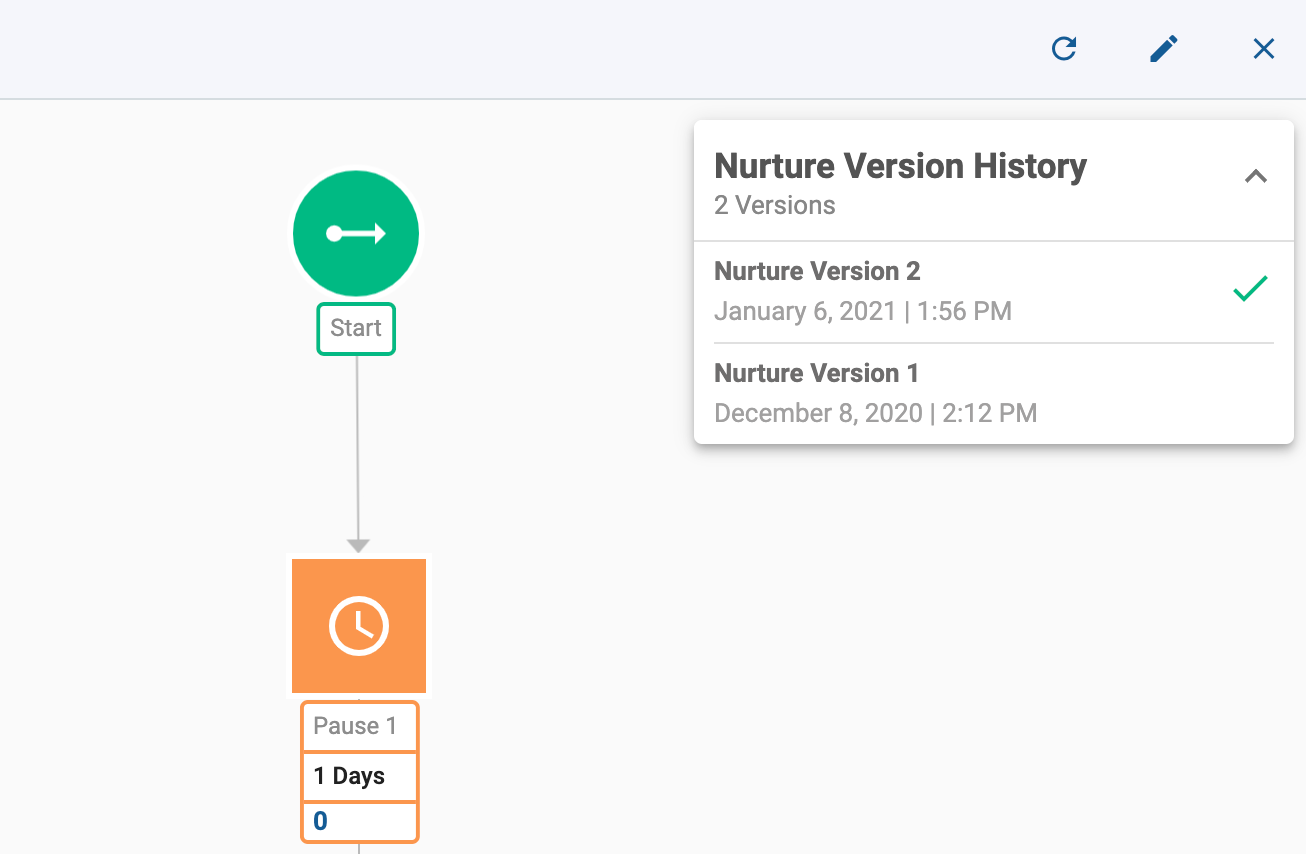Click the arrowhead connector above the Pause node
1306x854 pixels.
[x=358, y=546]
